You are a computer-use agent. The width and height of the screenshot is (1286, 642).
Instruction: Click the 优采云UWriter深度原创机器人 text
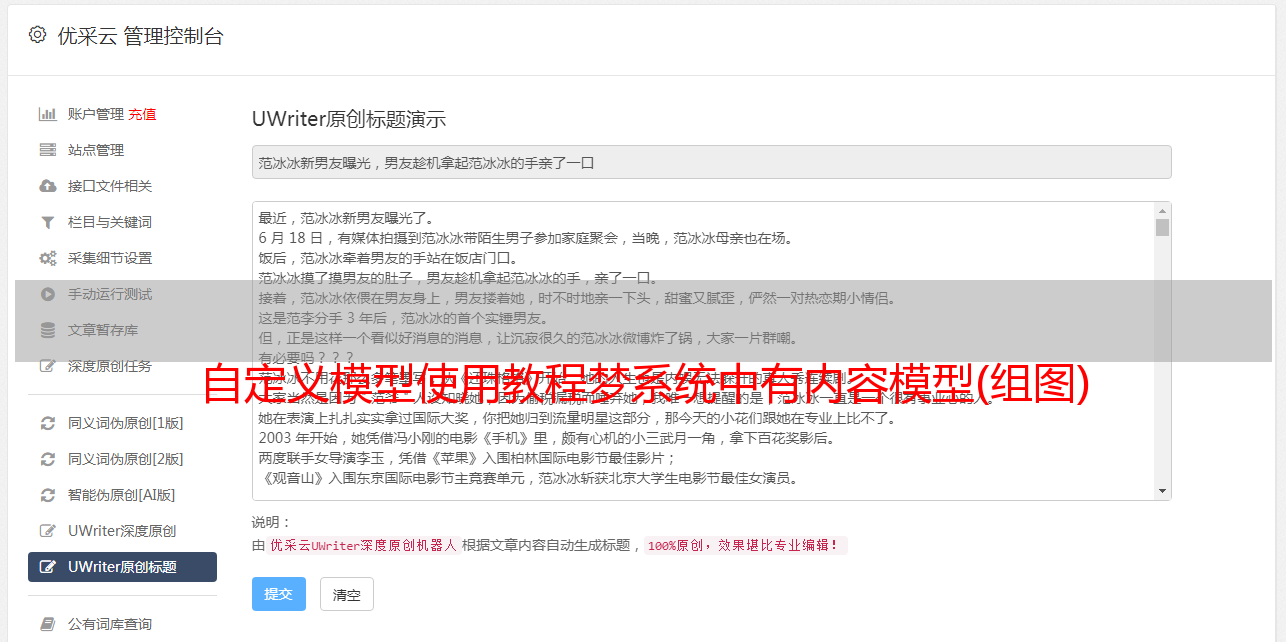(x=363, y=546)
